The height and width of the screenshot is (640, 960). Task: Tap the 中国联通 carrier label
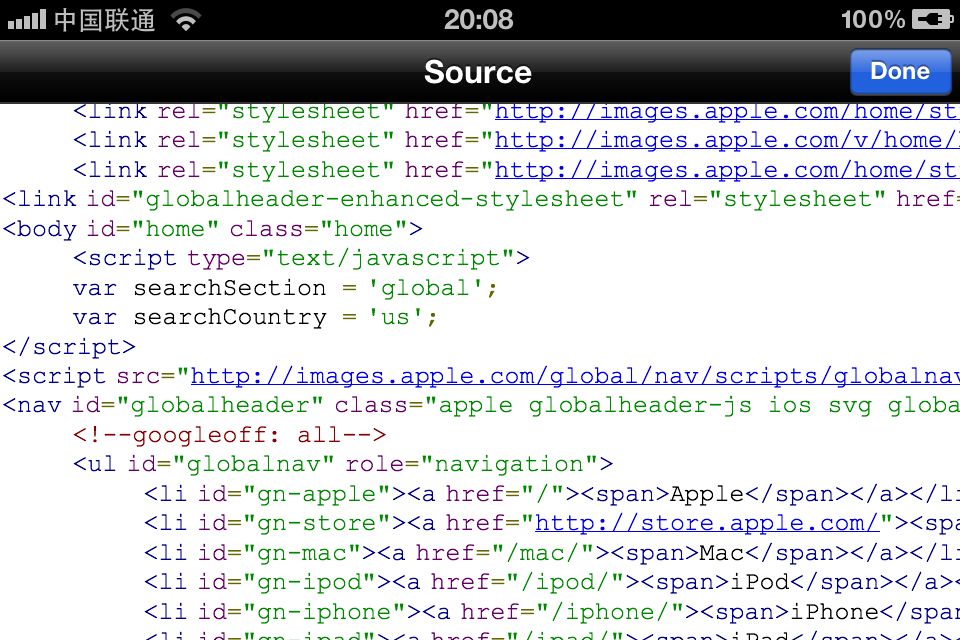104,20
